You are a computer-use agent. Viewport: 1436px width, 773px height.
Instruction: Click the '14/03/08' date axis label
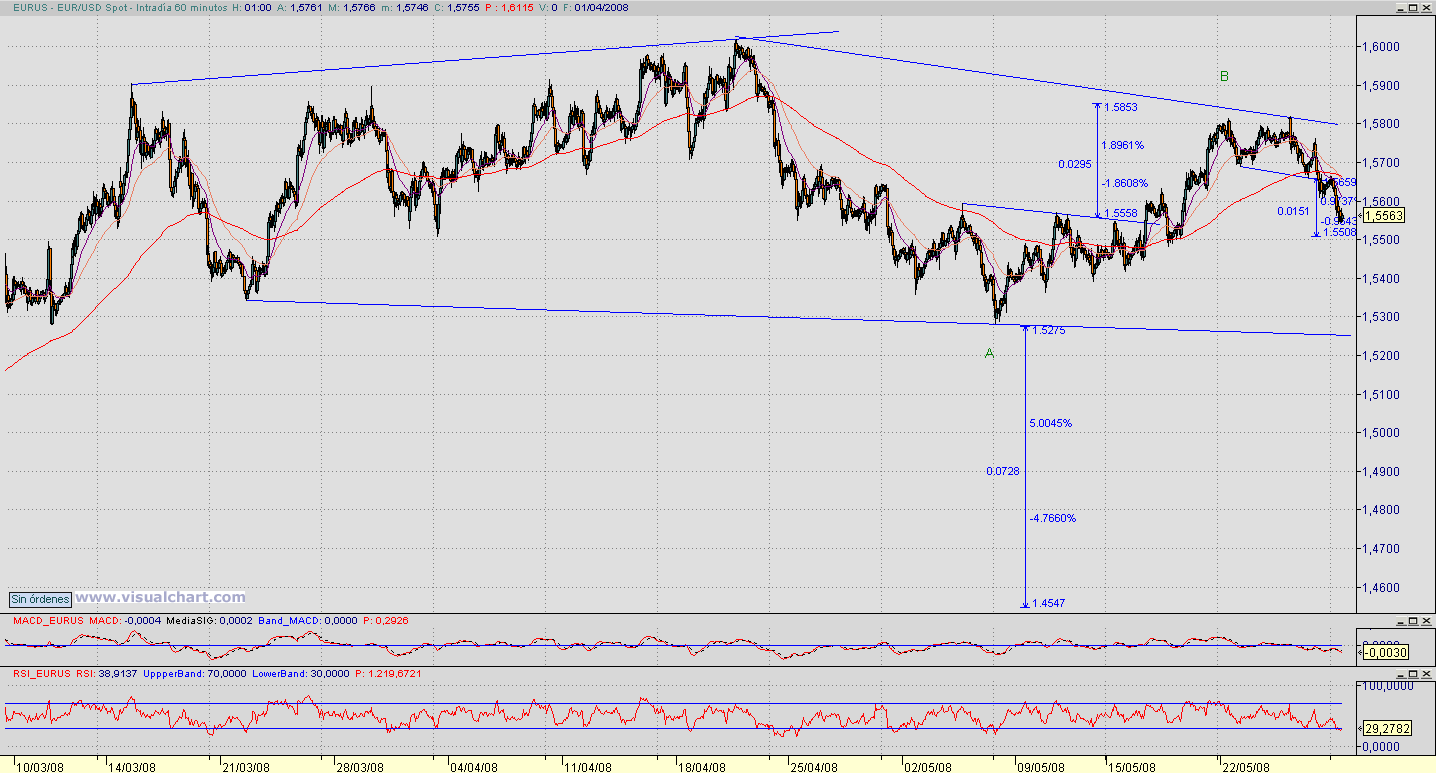(x=132, y=767)
